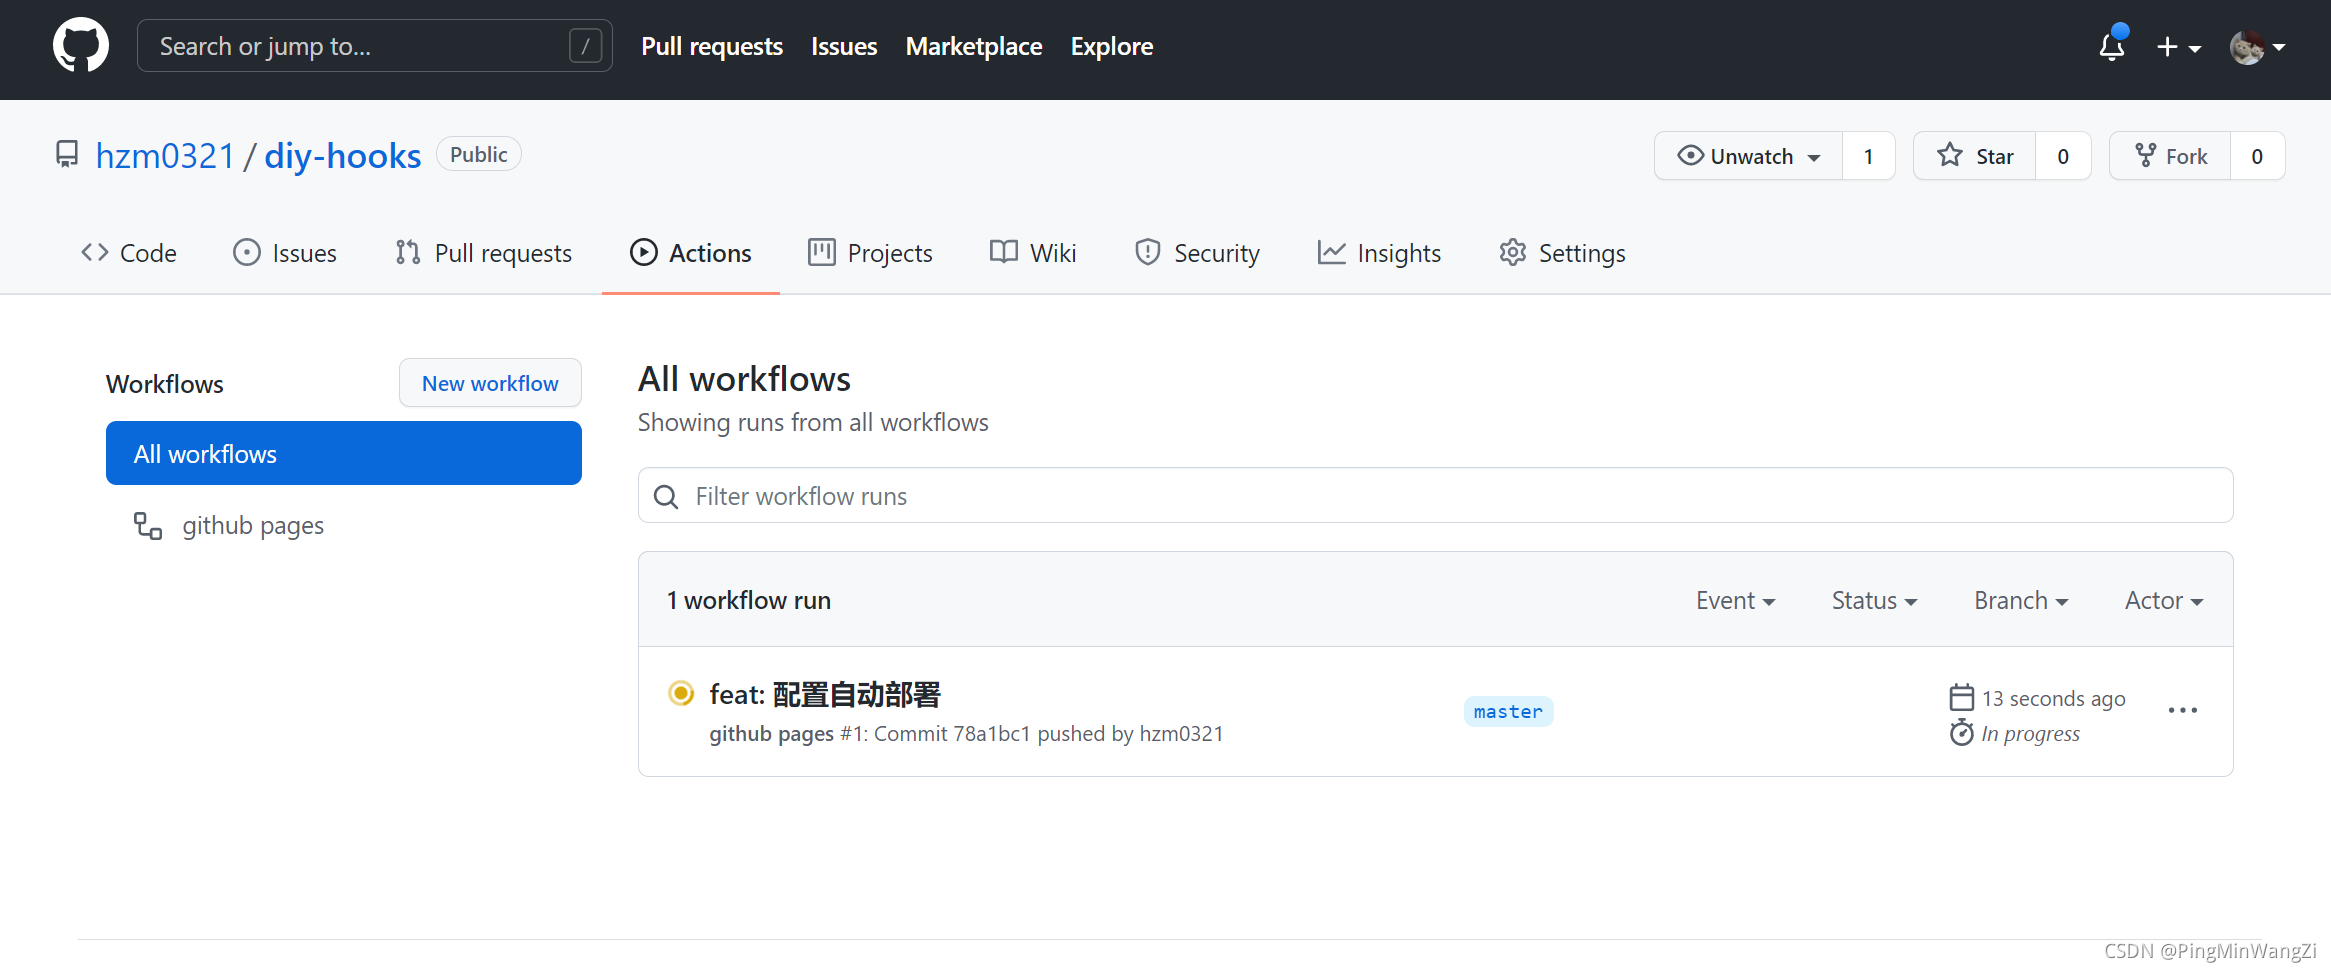Fork the repository
The image size is (2331, 972).
2170,156
